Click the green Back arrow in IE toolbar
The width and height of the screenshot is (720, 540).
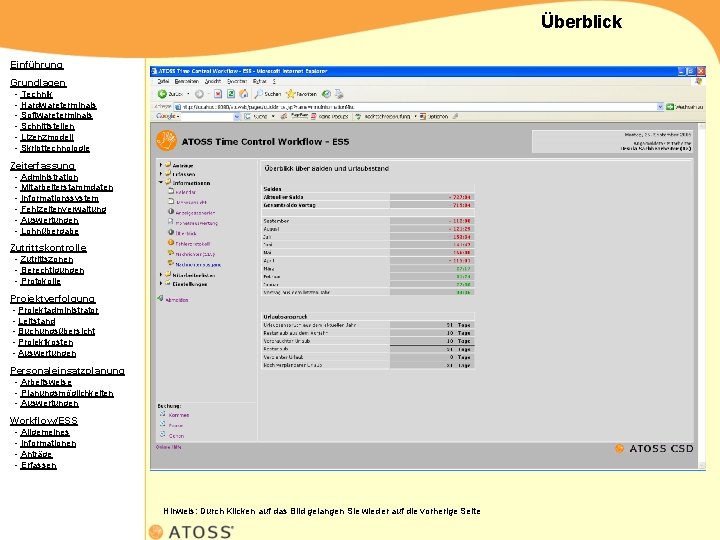click(162, 94)
